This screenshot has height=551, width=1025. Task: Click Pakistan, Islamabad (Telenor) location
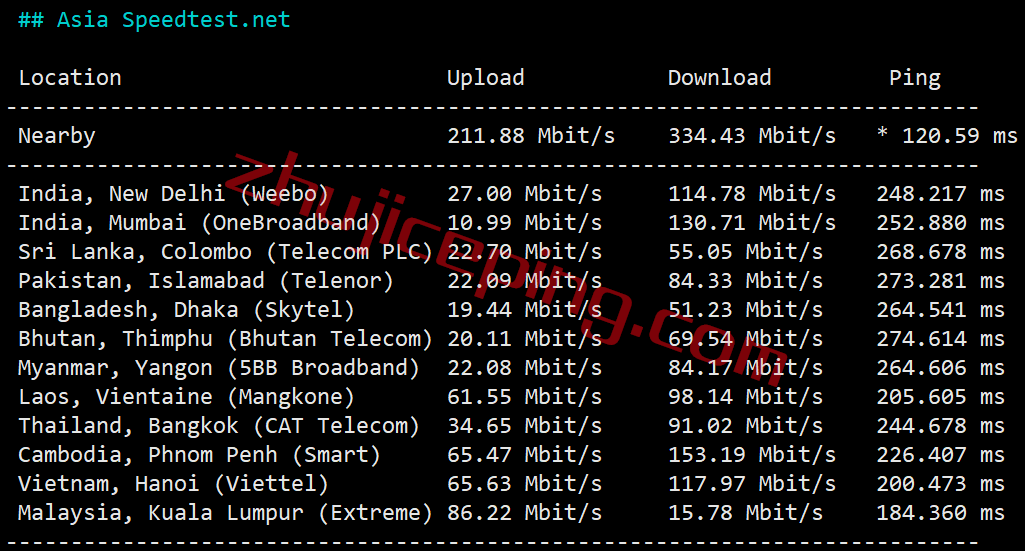click(206, 281)
